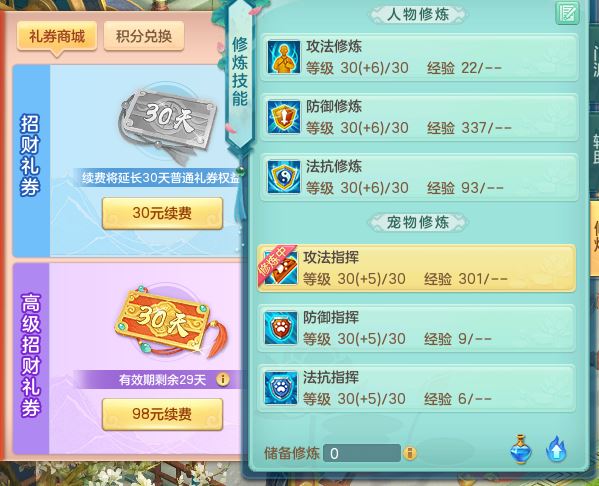The width and height of the screenshot is (599, 486).
Task: Click the 攻法修炼 skill icon
Action: tap(283, 57)
